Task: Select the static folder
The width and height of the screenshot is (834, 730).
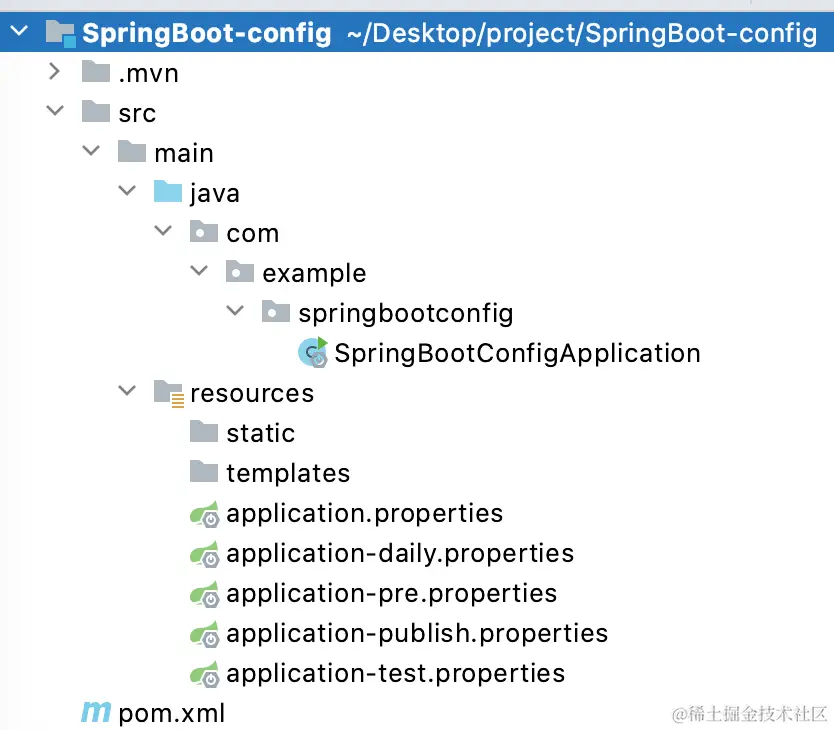Action: pos(260,434)
